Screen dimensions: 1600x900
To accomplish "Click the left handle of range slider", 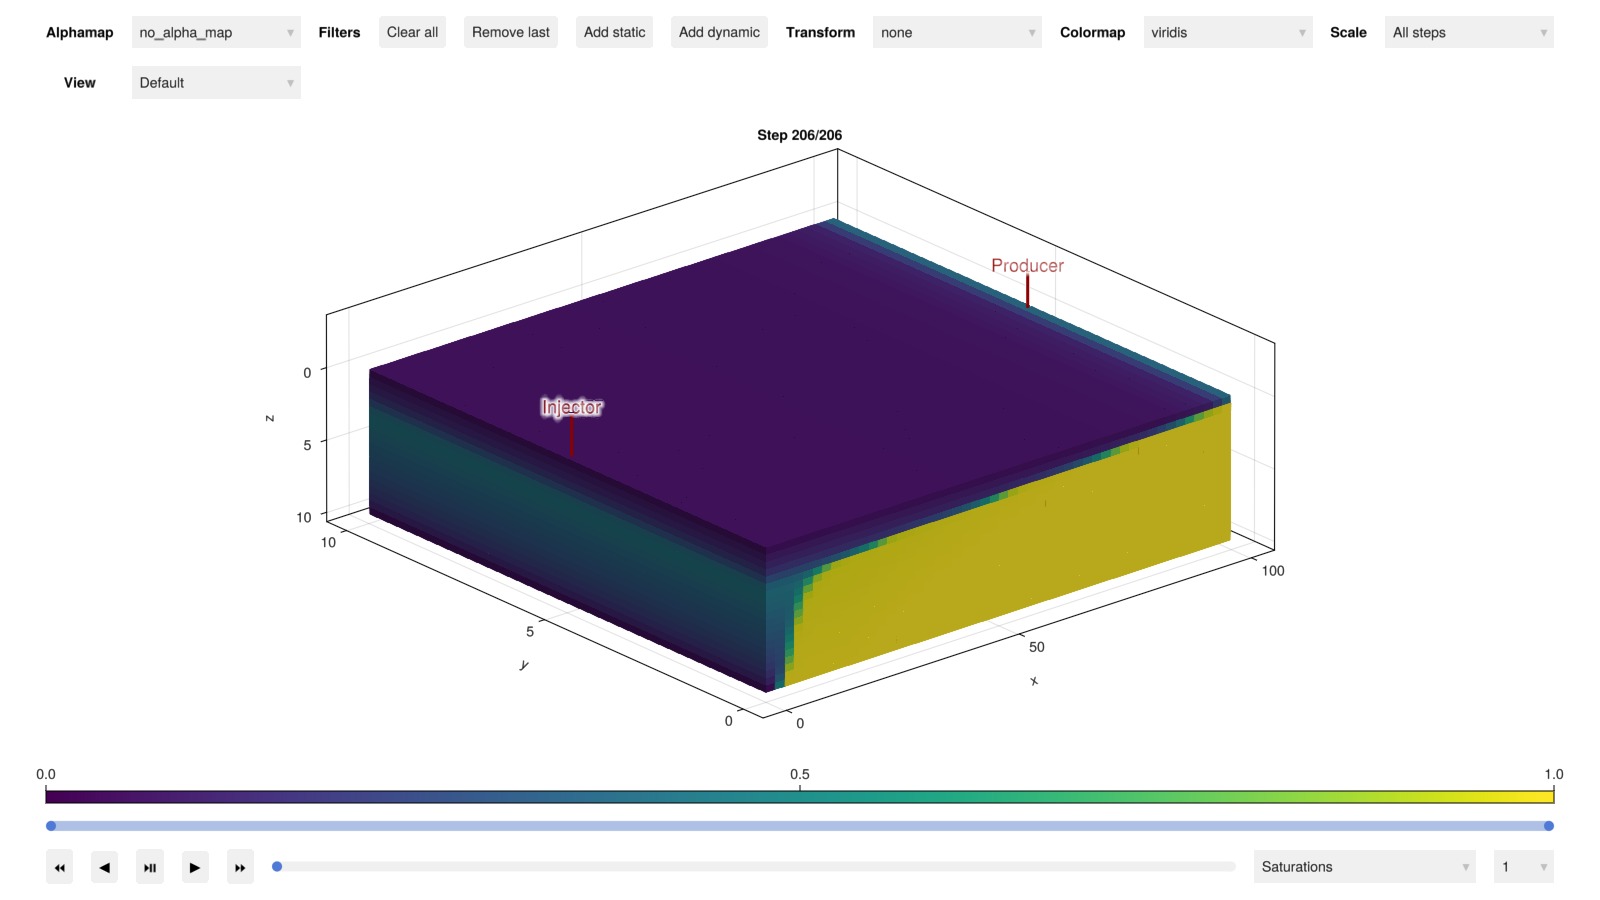I will (51, 826).
